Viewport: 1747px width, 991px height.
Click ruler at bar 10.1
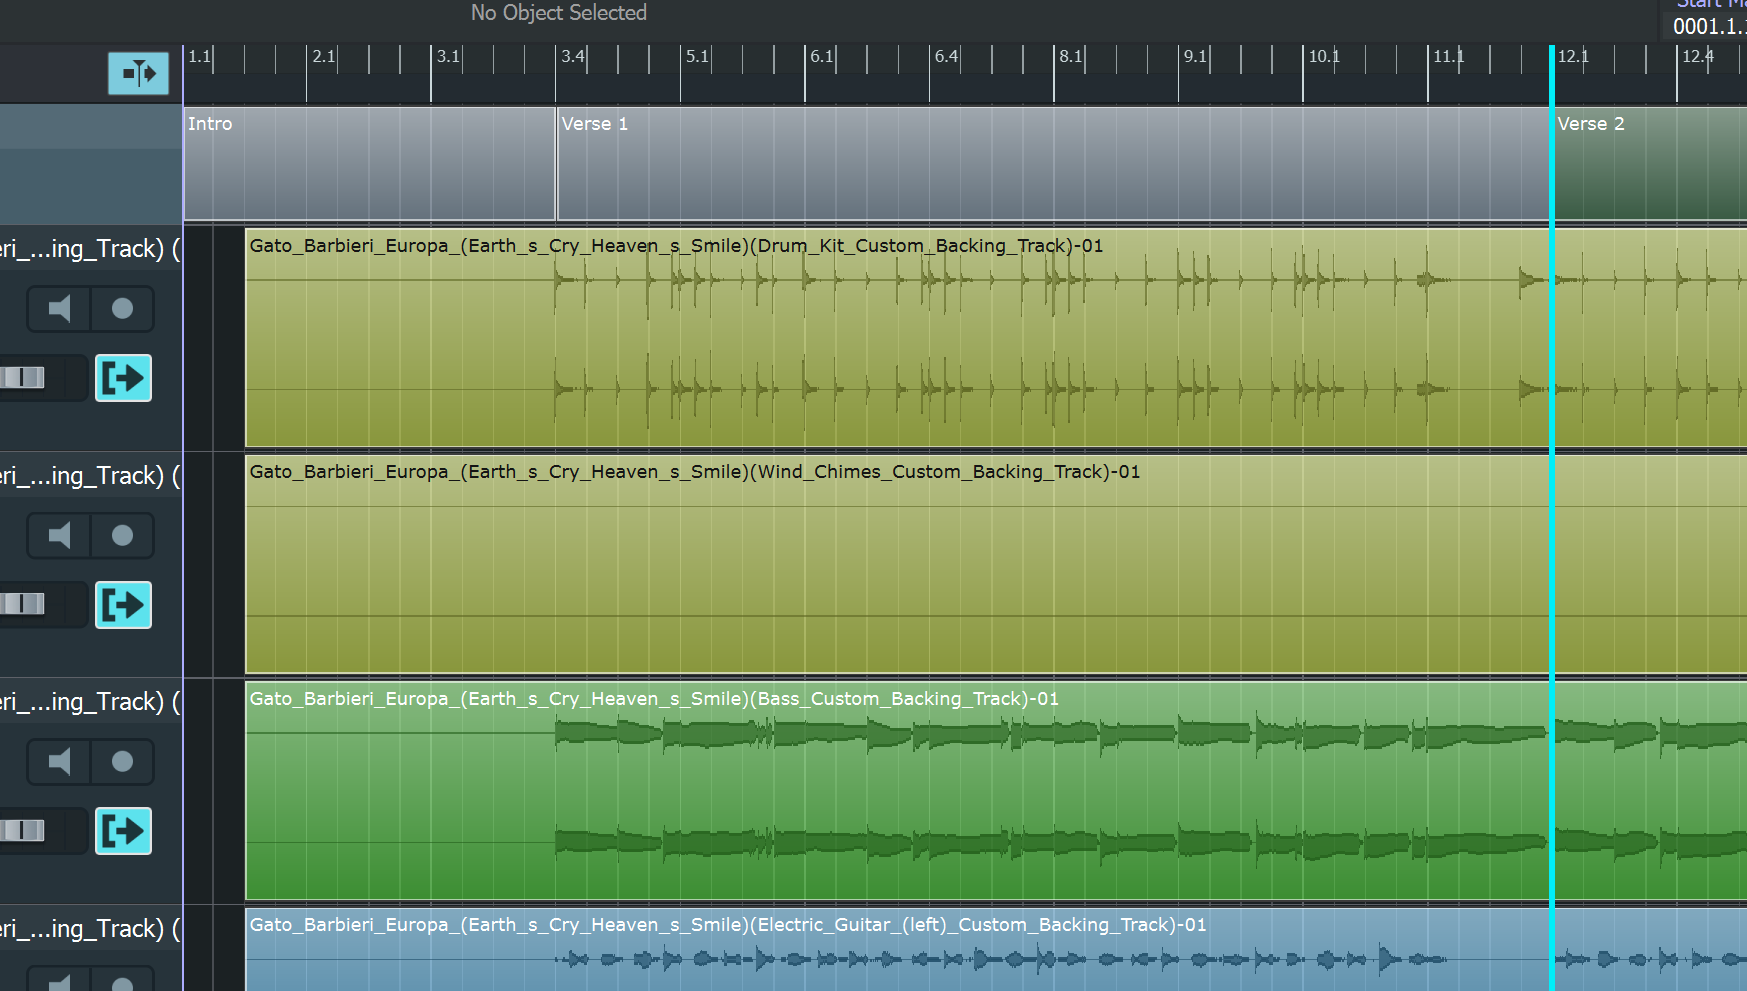tap(1324, 57)
